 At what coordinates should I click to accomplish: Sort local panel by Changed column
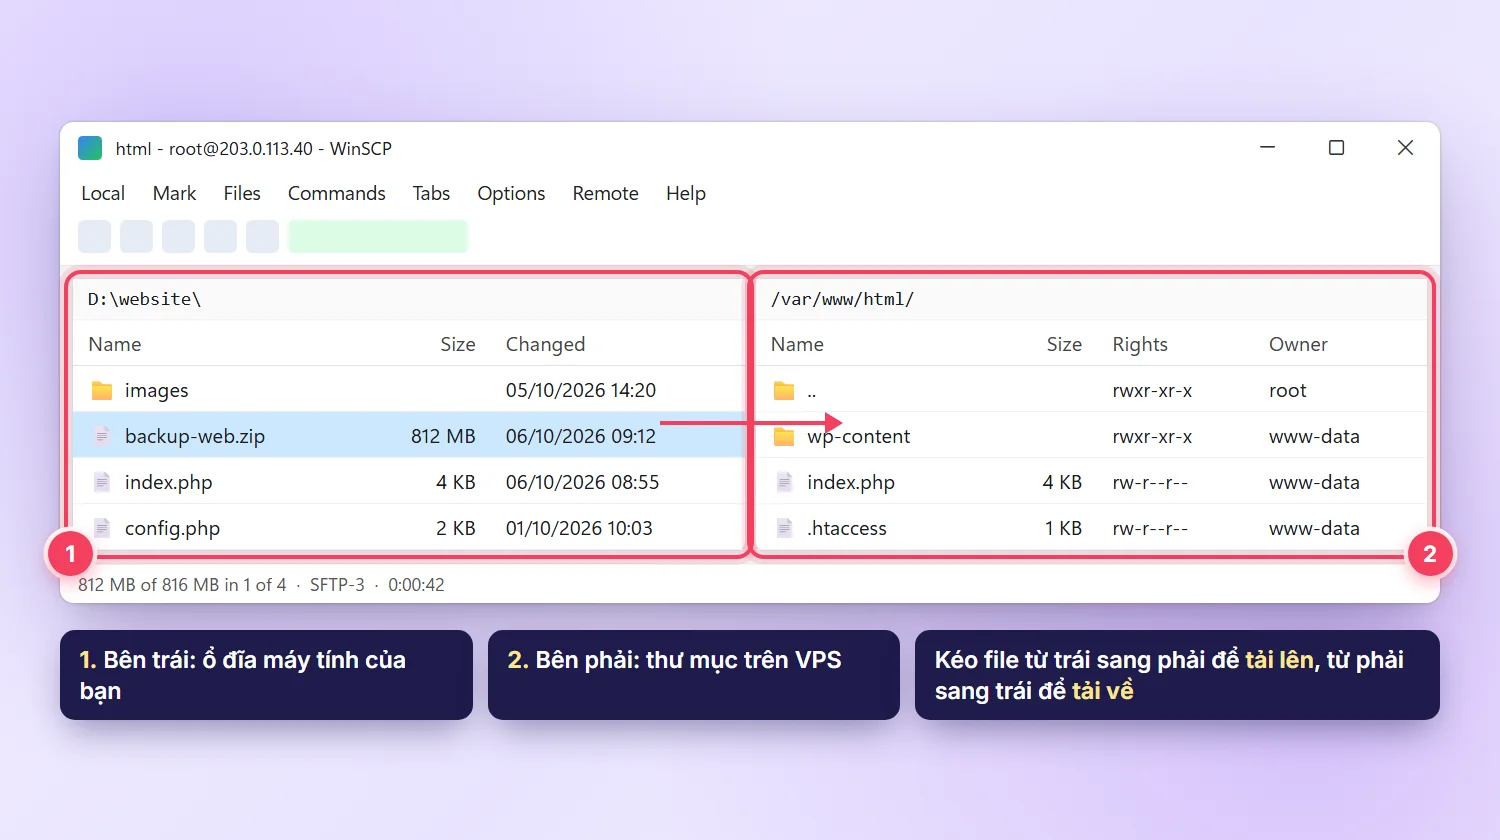545,344
